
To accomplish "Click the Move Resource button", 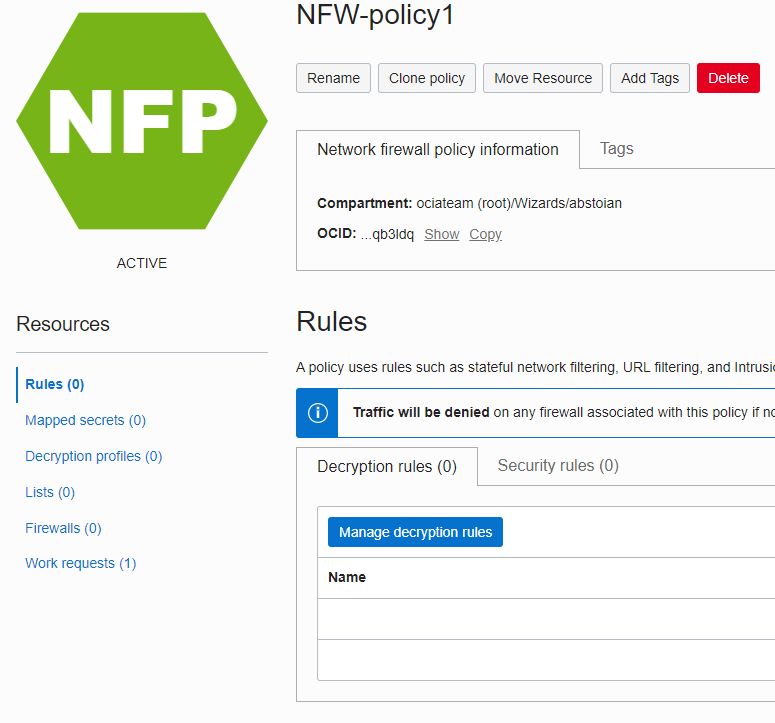I will pyautogui.click(x=543, y=78).
